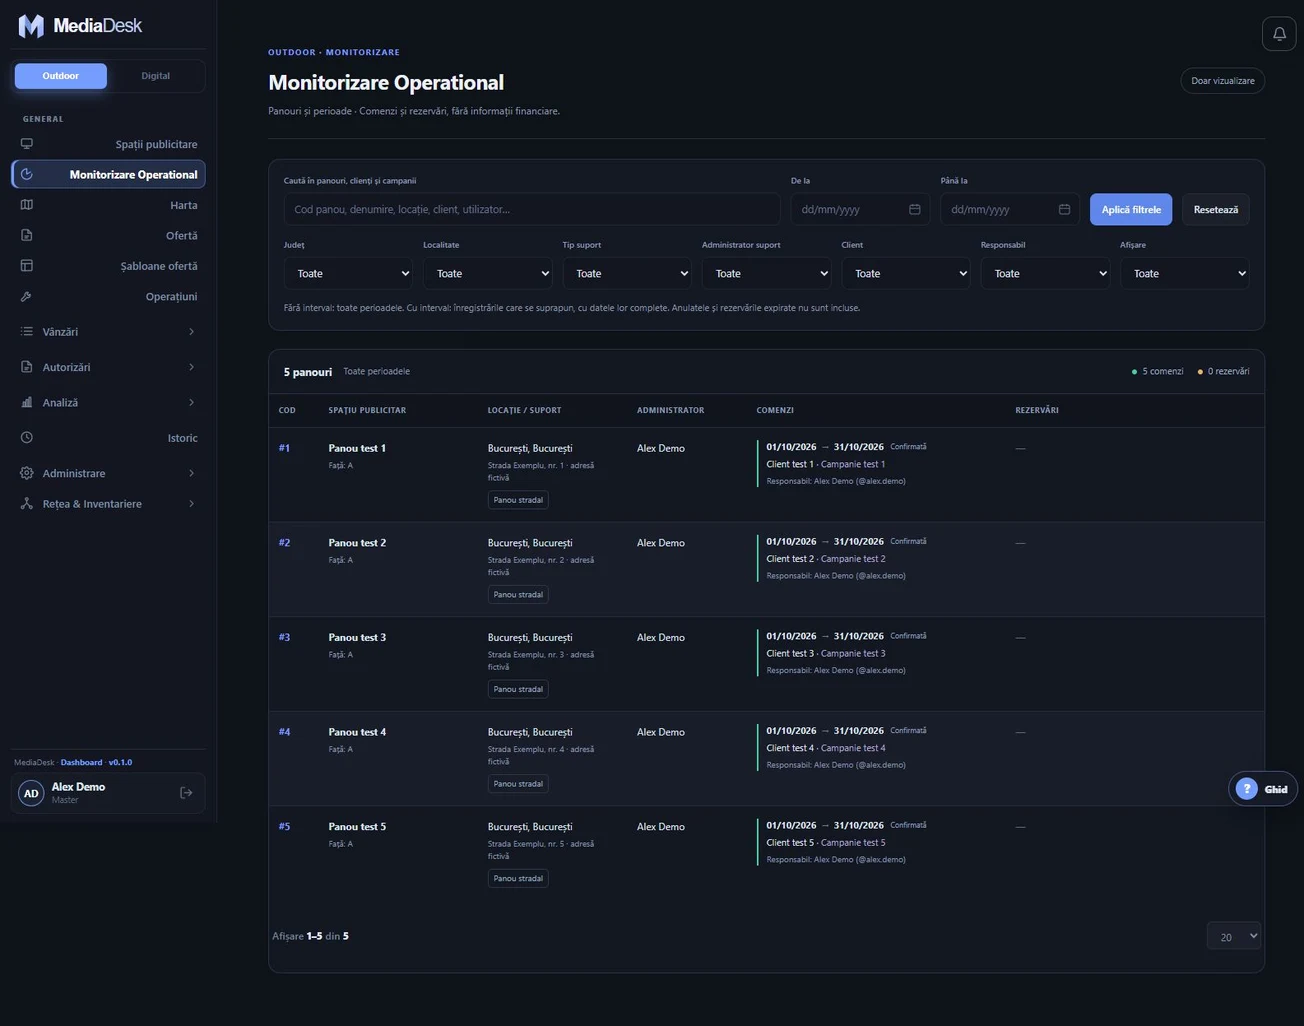Viewport: 1304px width, 1026px height.
Task: Click Client test 4 · Campanie test 4 text
Action: pos(826,748)
